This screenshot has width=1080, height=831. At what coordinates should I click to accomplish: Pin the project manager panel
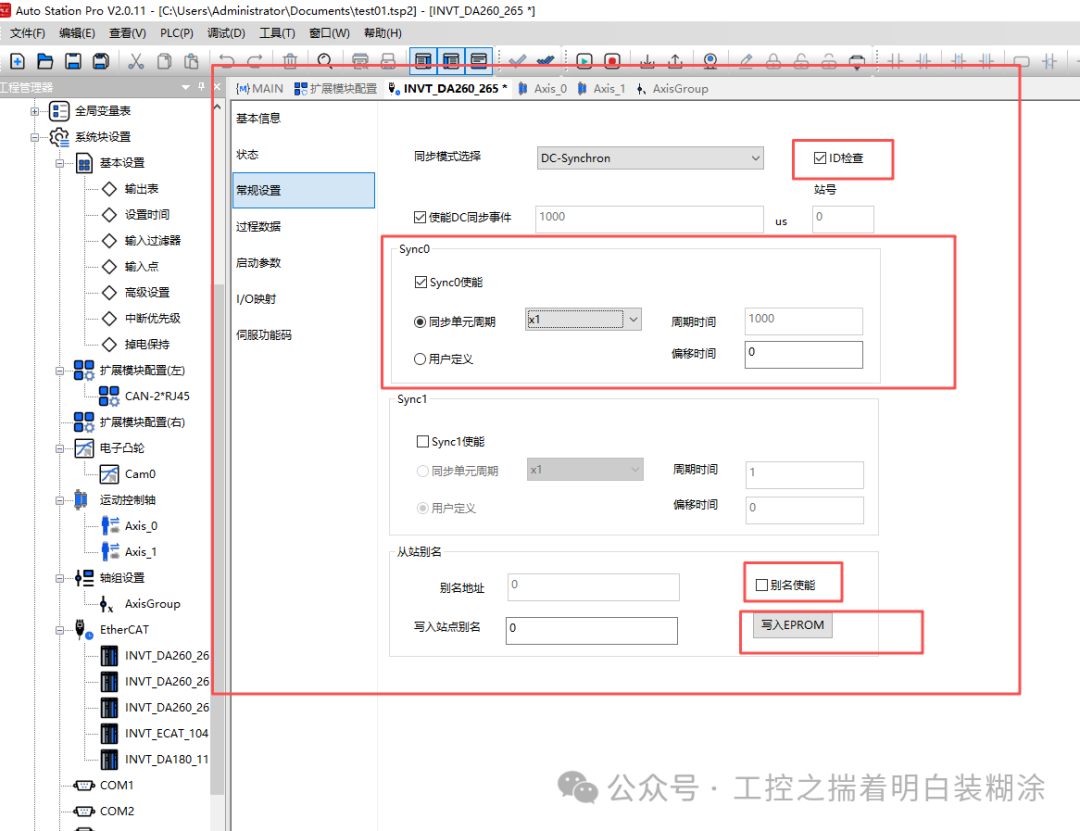coord(201,87)
